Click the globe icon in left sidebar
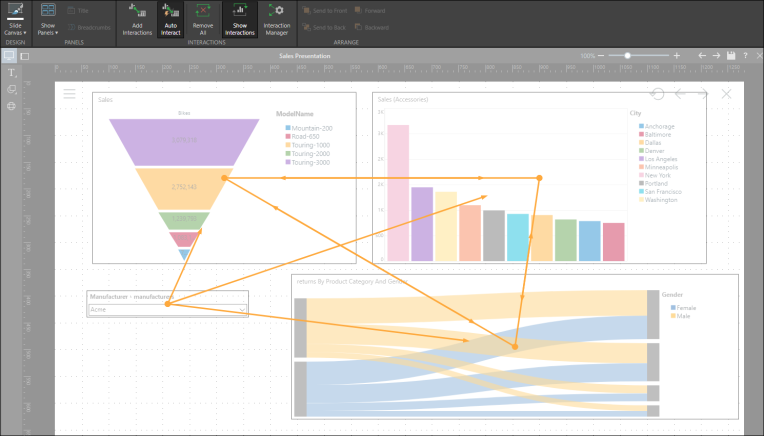 click(11, 105)
